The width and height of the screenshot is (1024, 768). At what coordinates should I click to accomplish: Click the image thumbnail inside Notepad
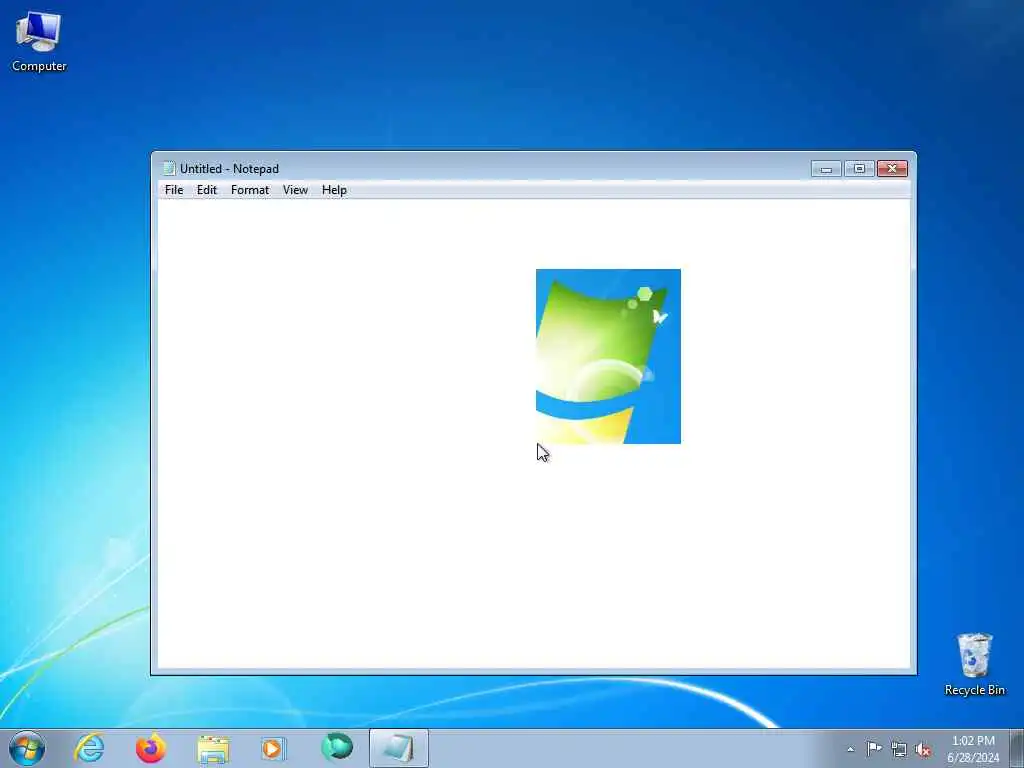tap(608, 356)
